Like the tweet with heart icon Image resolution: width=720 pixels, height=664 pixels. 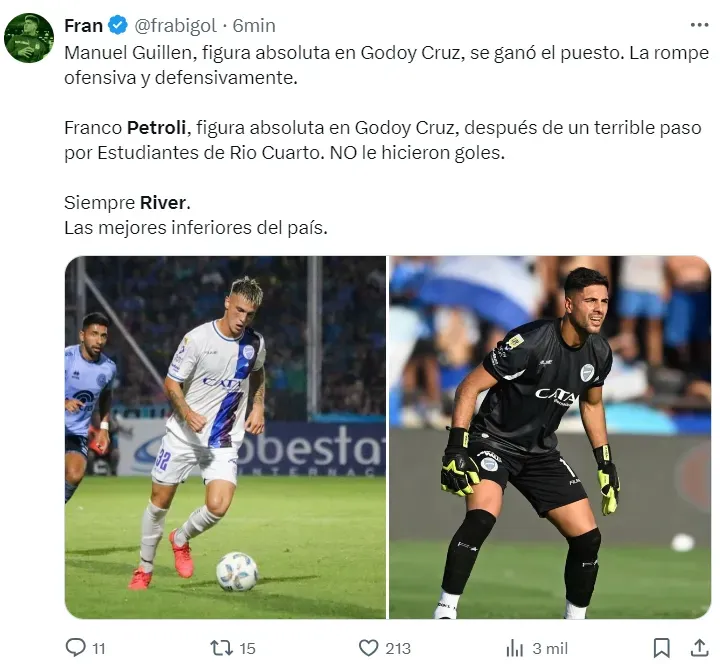pos(369,647)
